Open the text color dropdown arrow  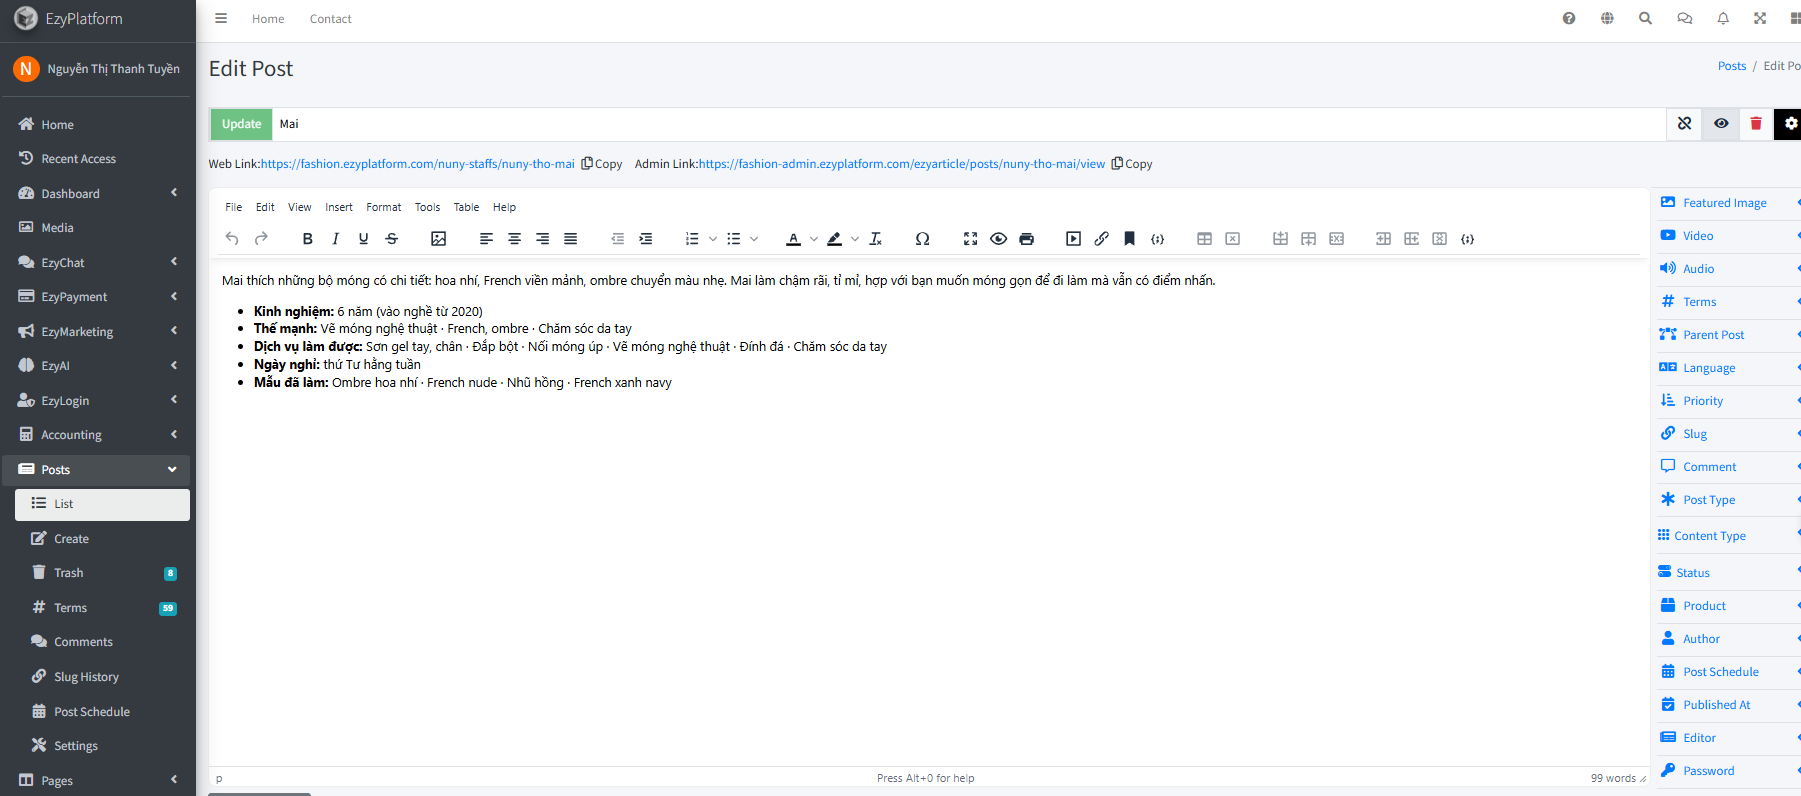tap(814, 239)
